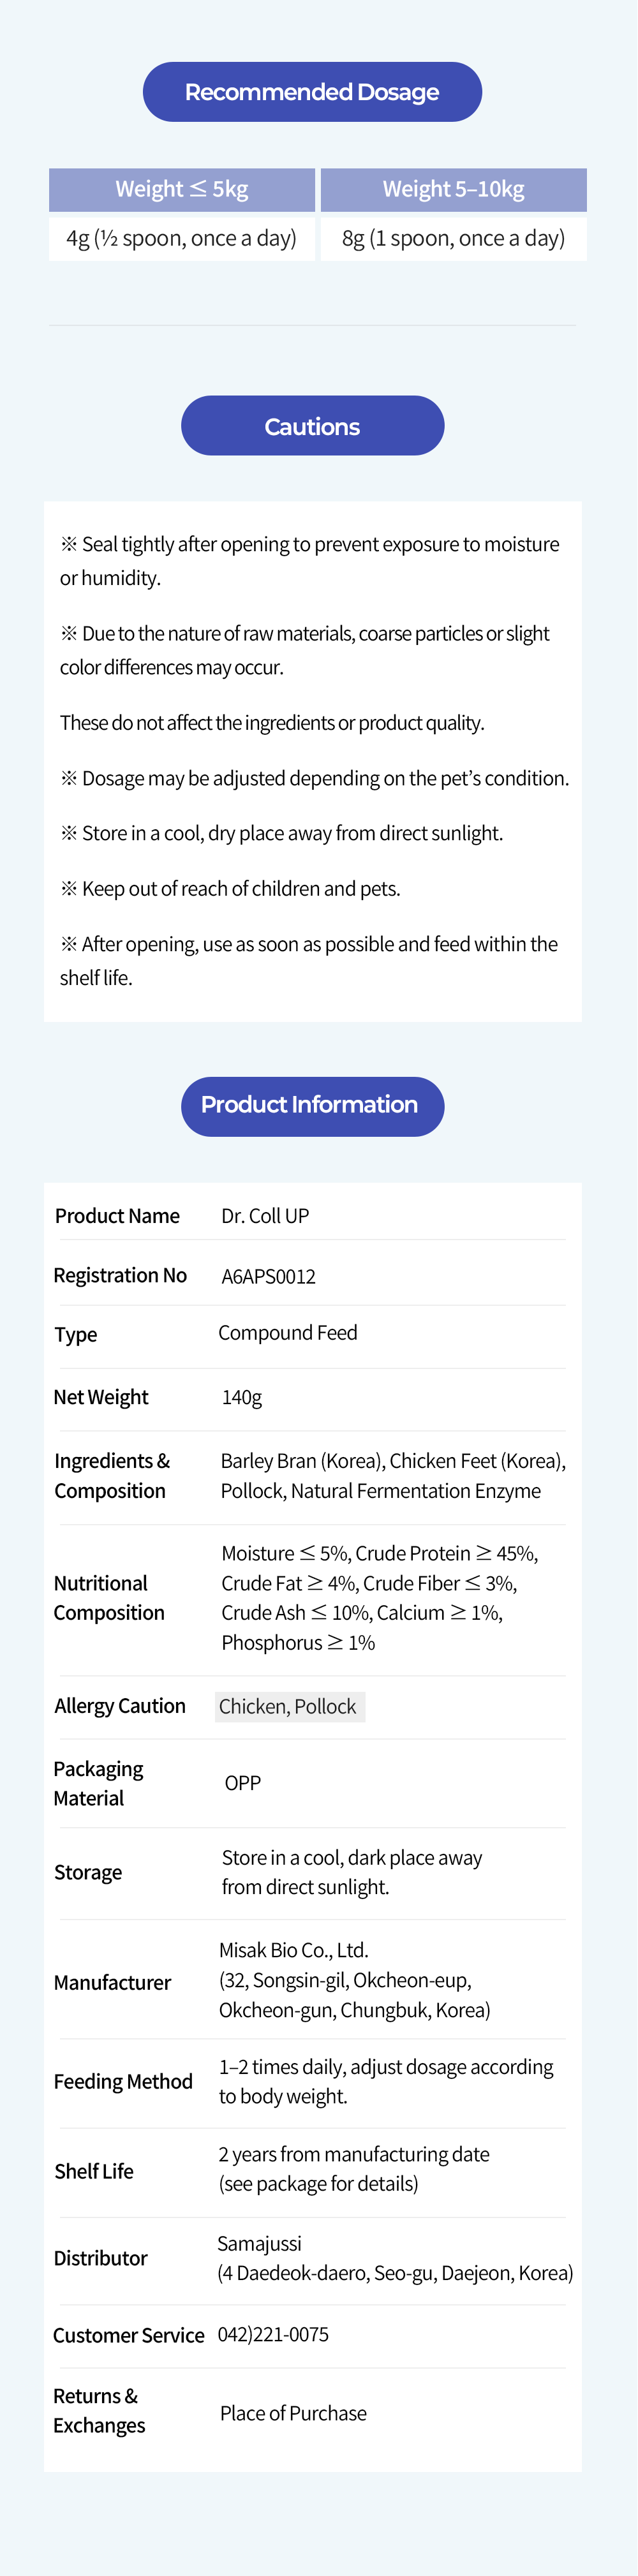Click the 4g half spoon dosage cell
The image size is (638, 2576).
182,239
